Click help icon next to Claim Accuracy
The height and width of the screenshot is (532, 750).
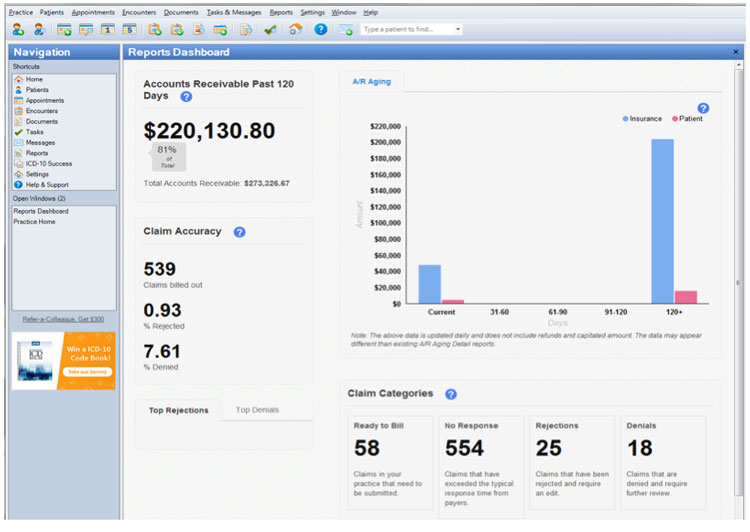tap(240, 232)
